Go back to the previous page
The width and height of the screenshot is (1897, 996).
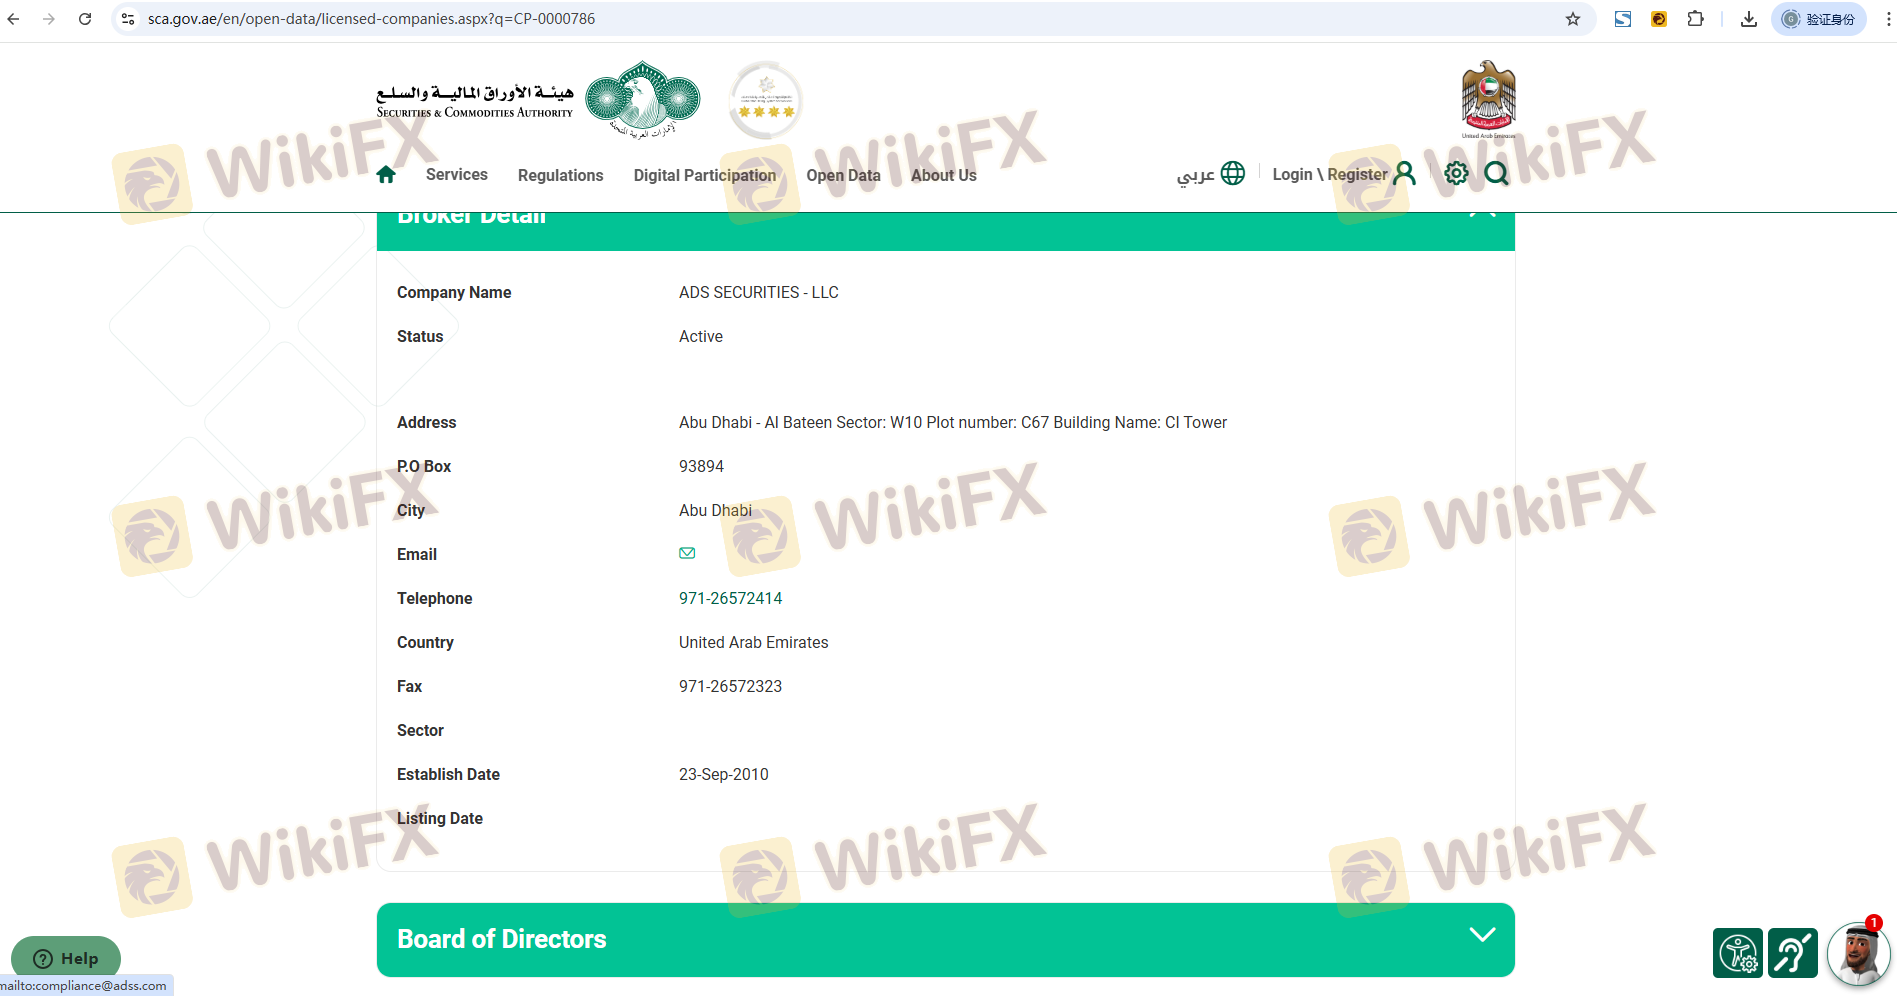tap(14, 19)
